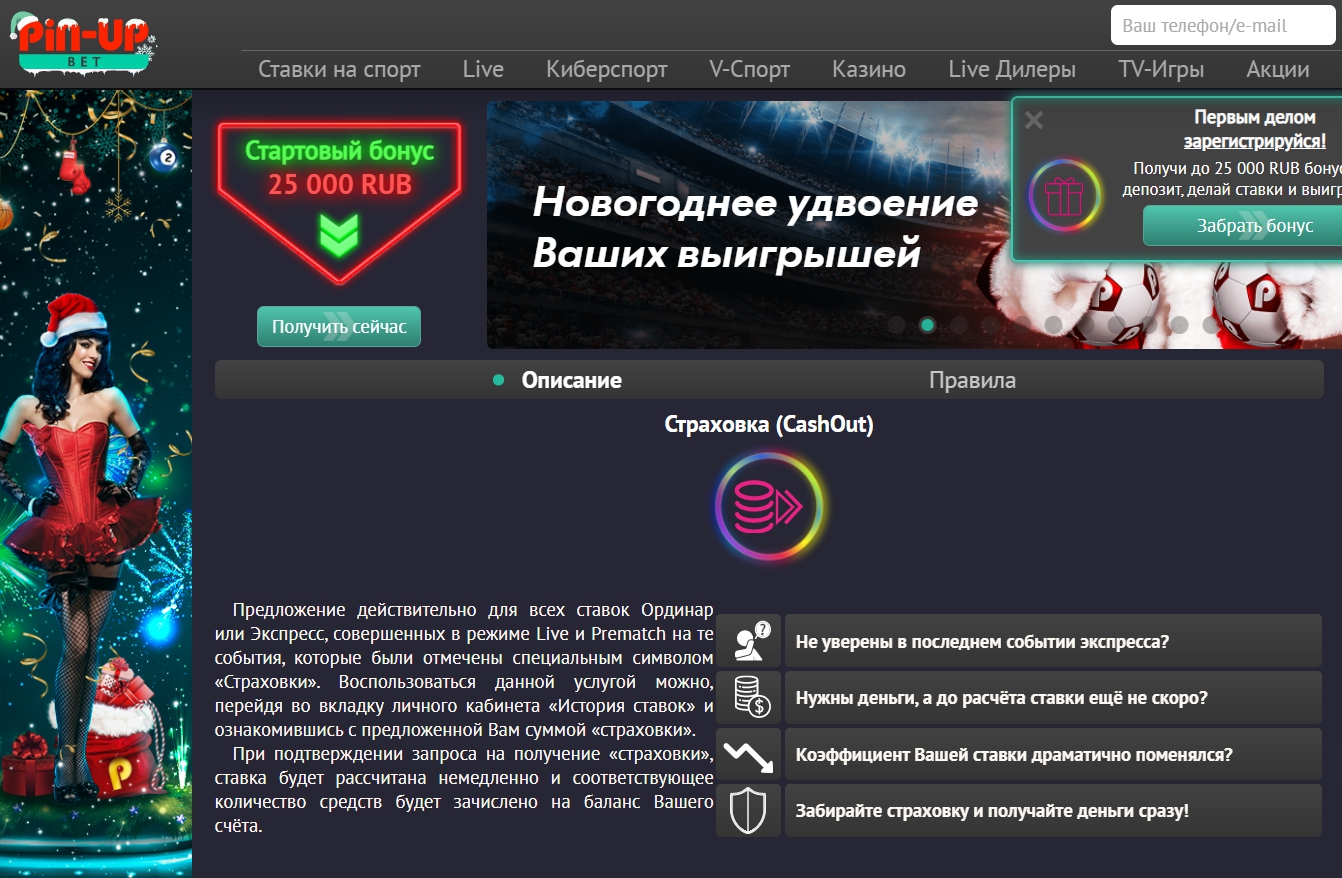Go to Киберспорт section

coord(606,70)
